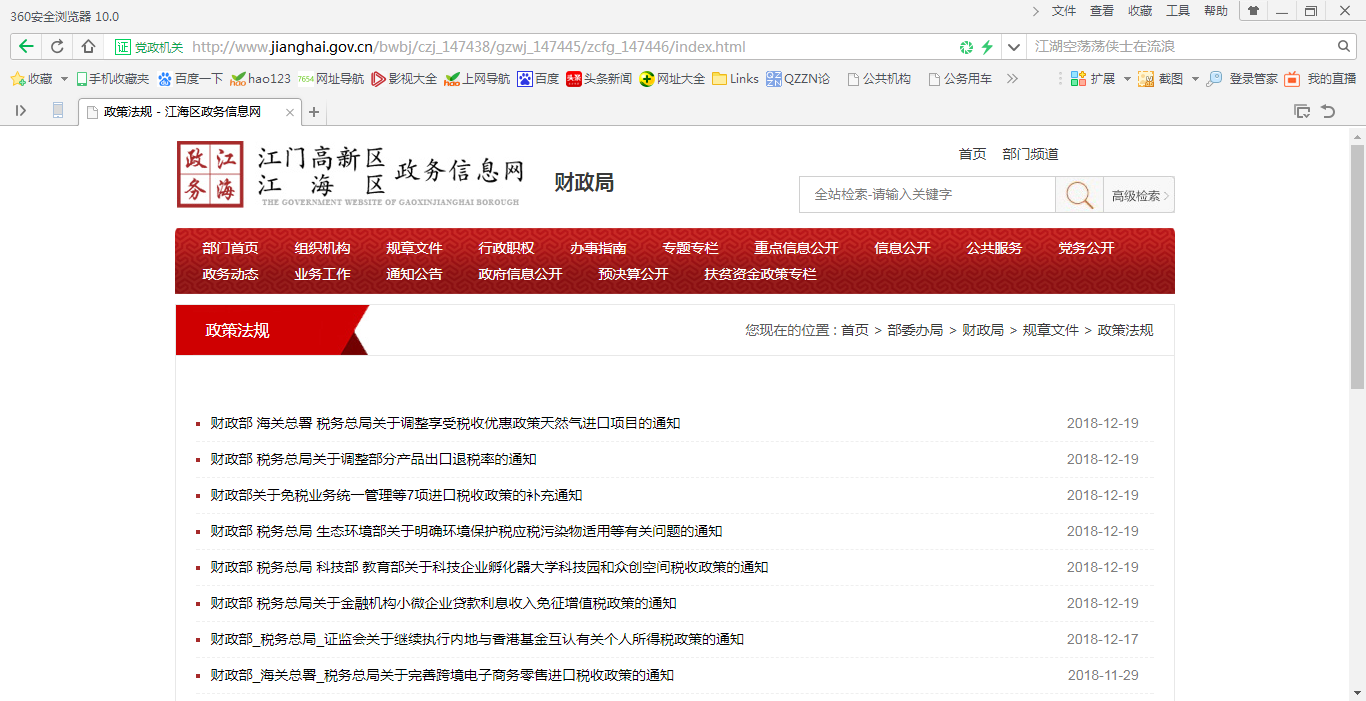This screenshot has width=1366, height=701.
Task: Reload the page with the refresh icon
Action: pos(57,47)
